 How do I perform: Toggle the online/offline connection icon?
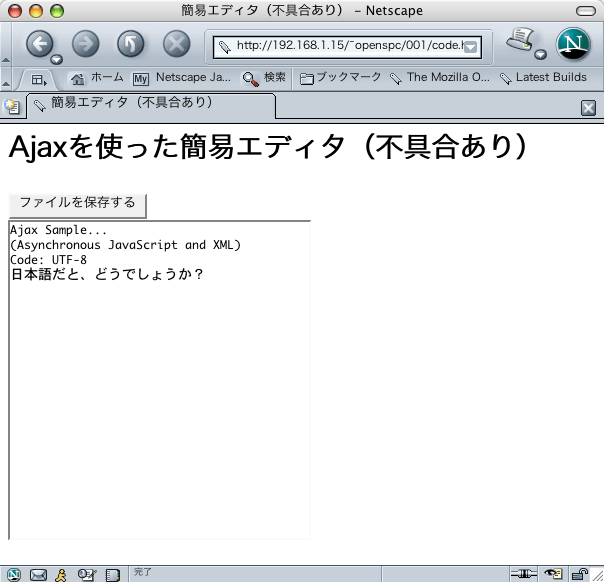pos(524,574)
